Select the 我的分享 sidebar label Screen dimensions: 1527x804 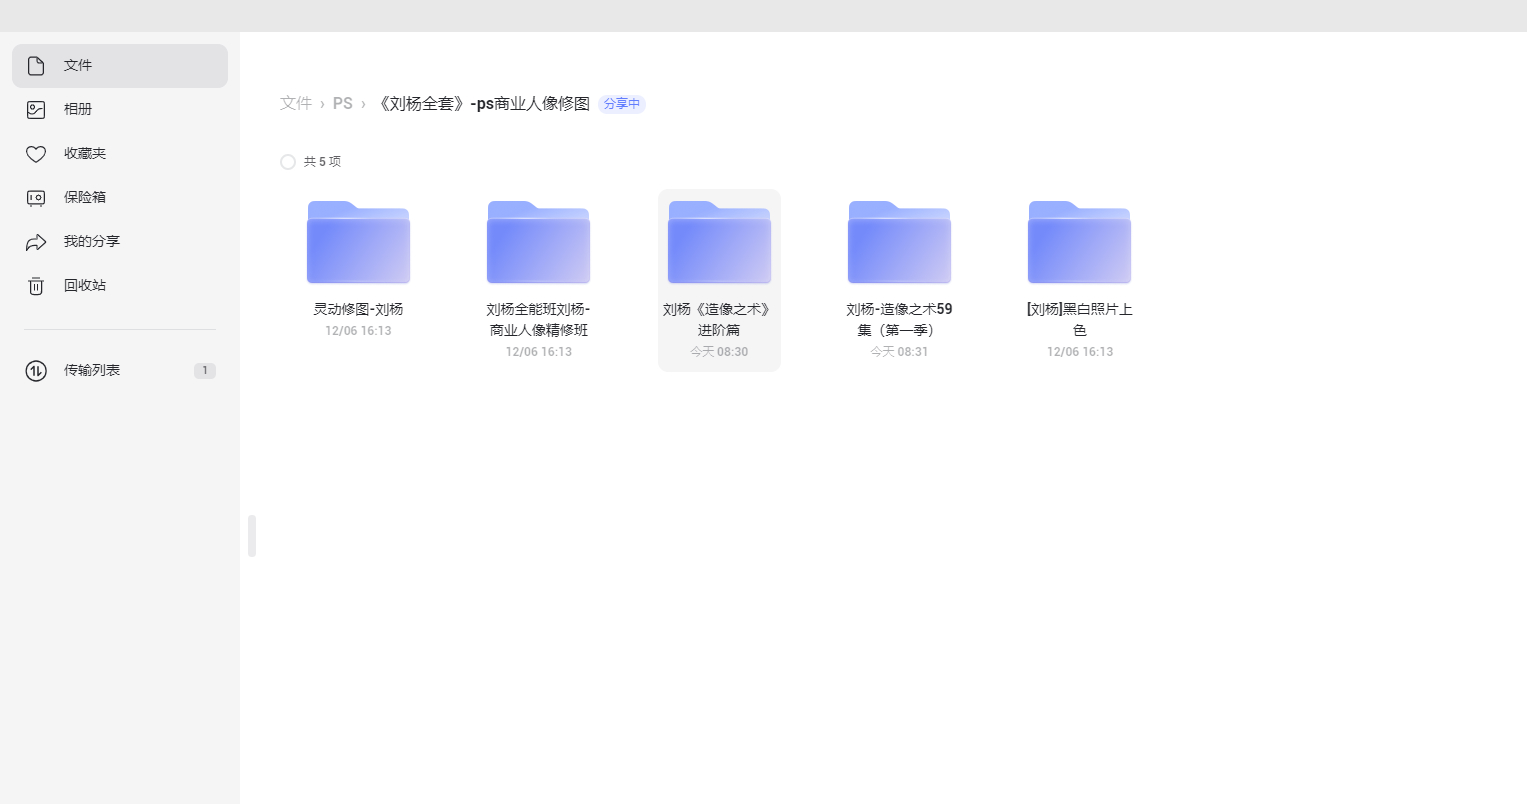(x=92, y=242)
